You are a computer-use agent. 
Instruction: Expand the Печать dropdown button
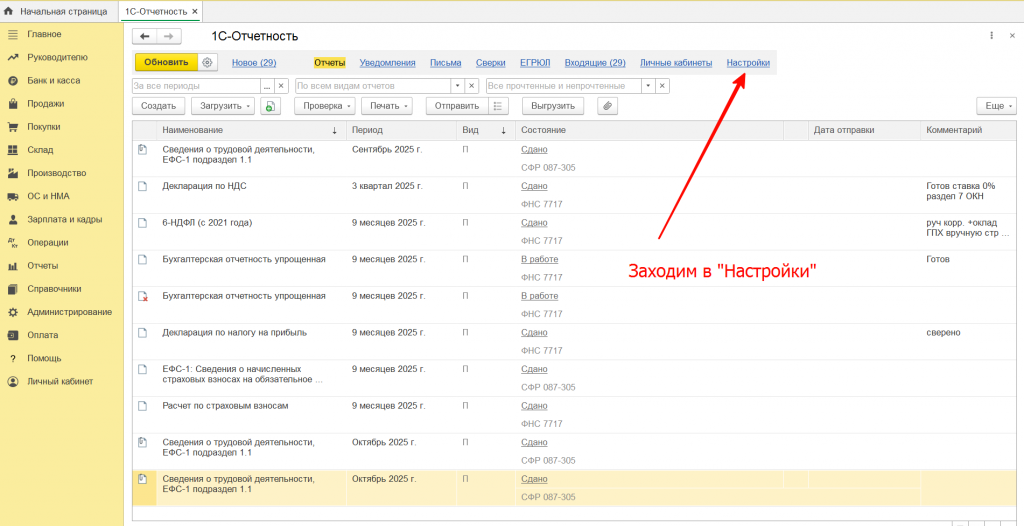(387, 106)
